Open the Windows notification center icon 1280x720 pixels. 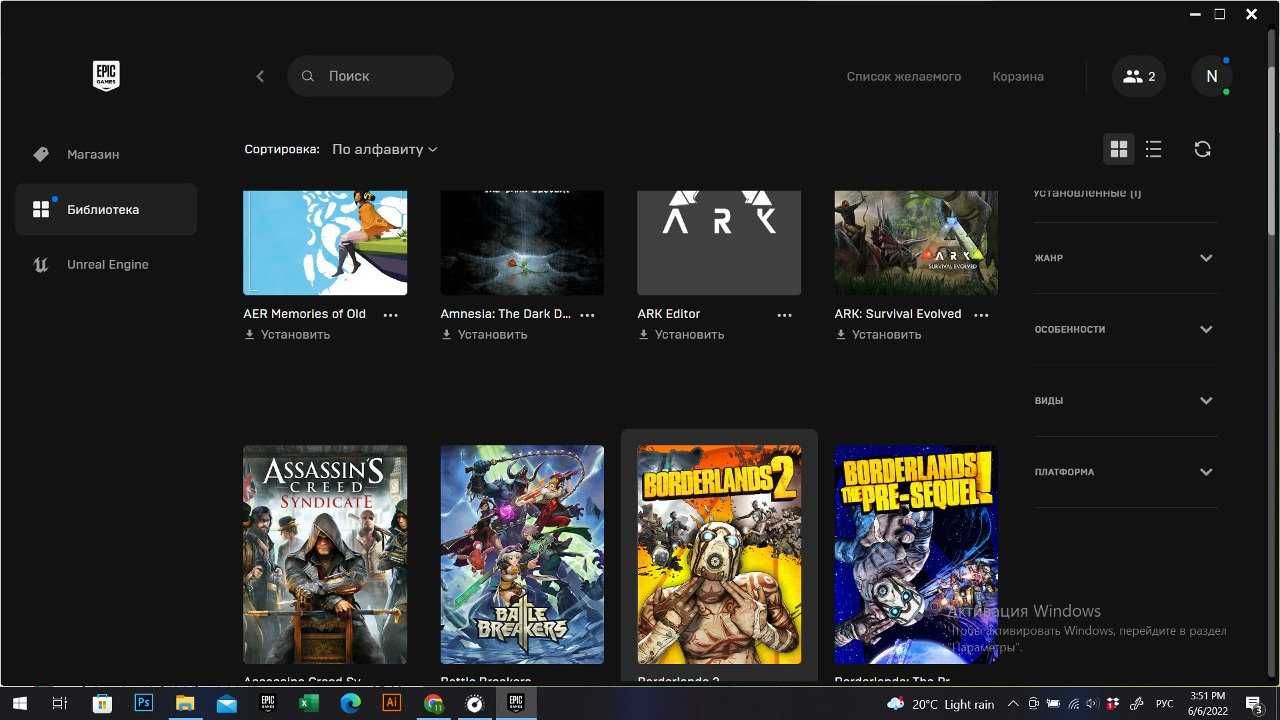click(1254, 704)
